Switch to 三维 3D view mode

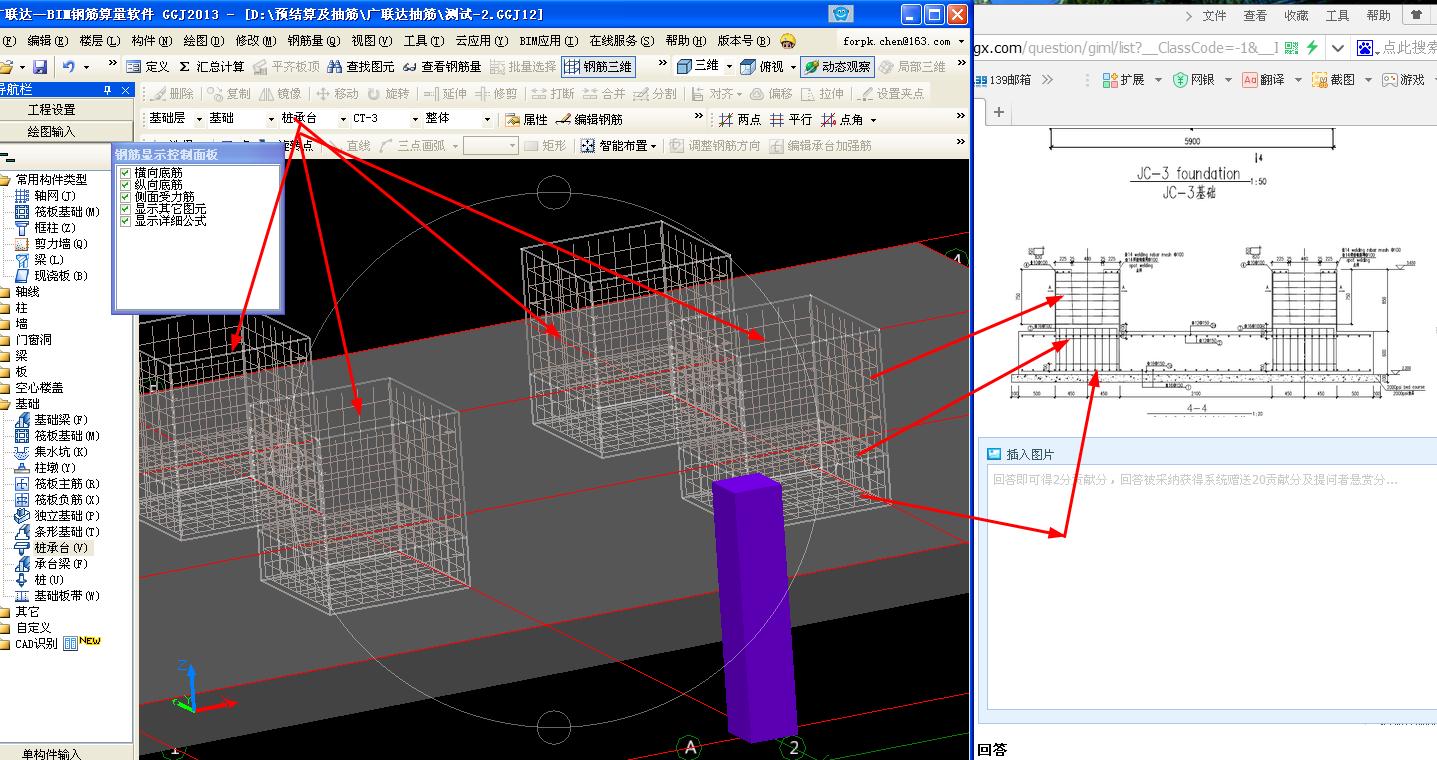click(698, 67)
